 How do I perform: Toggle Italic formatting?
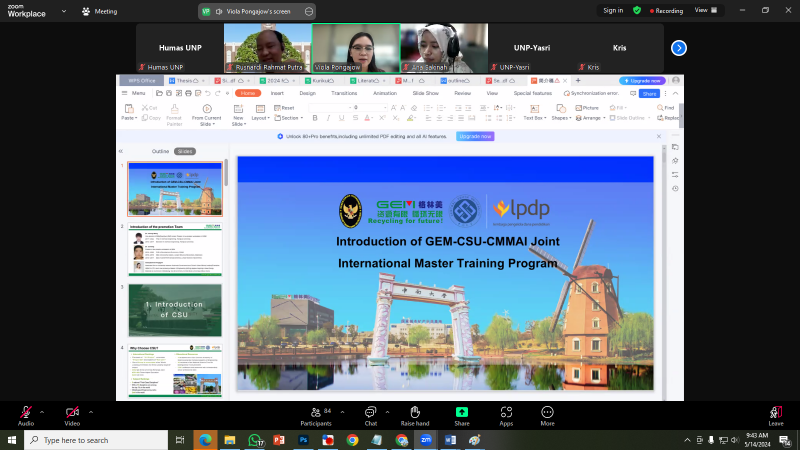328,118
